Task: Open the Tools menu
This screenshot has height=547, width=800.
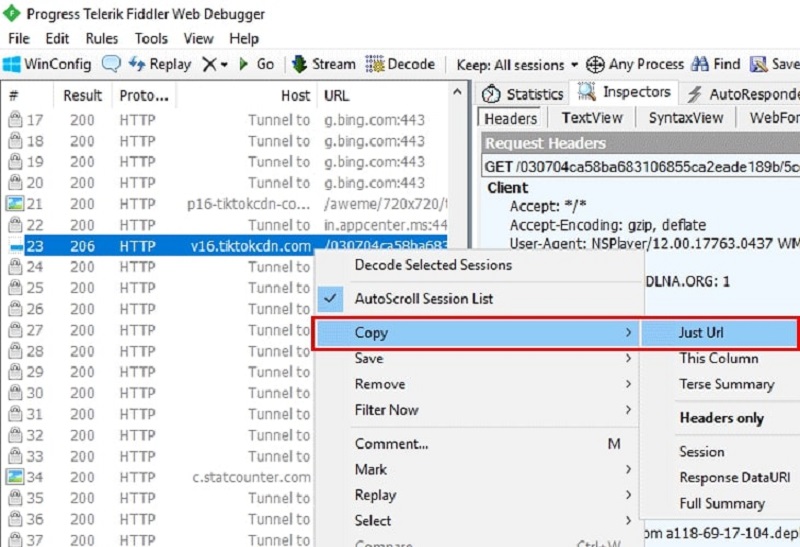Action: click(x=151, y=39)
